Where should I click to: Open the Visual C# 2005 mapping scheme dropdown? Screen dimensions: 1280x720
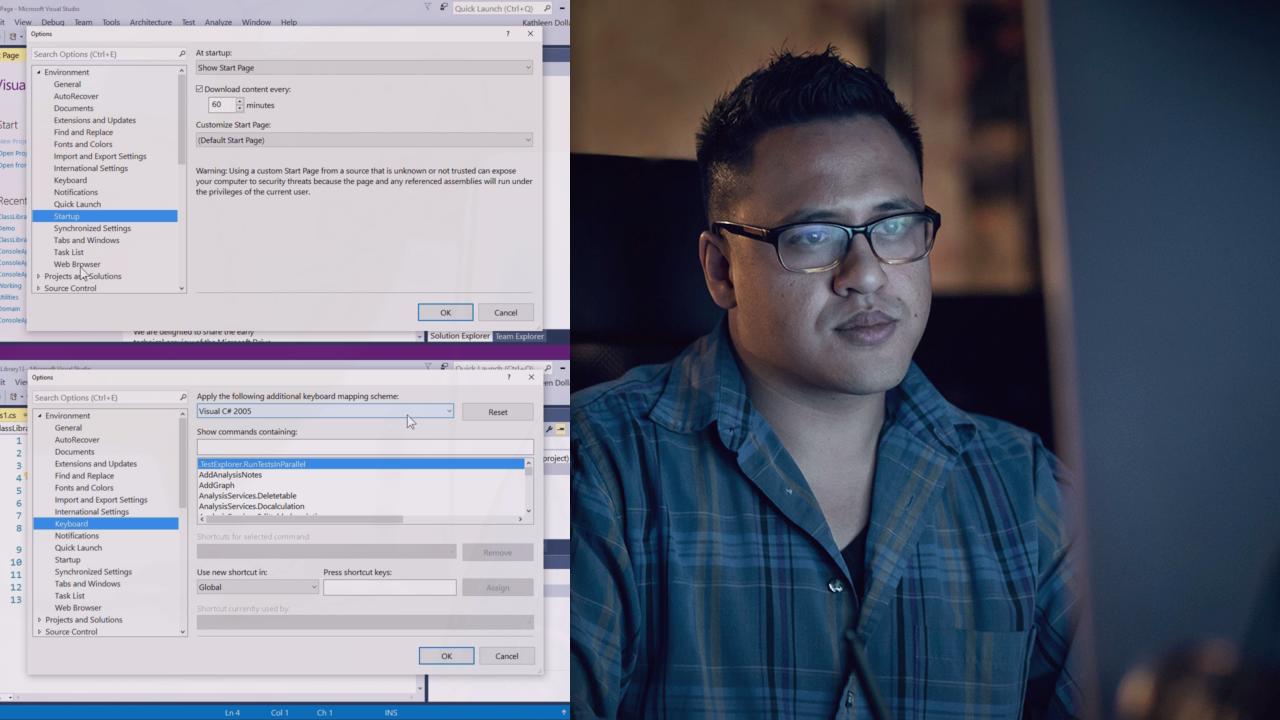point(448,411)
